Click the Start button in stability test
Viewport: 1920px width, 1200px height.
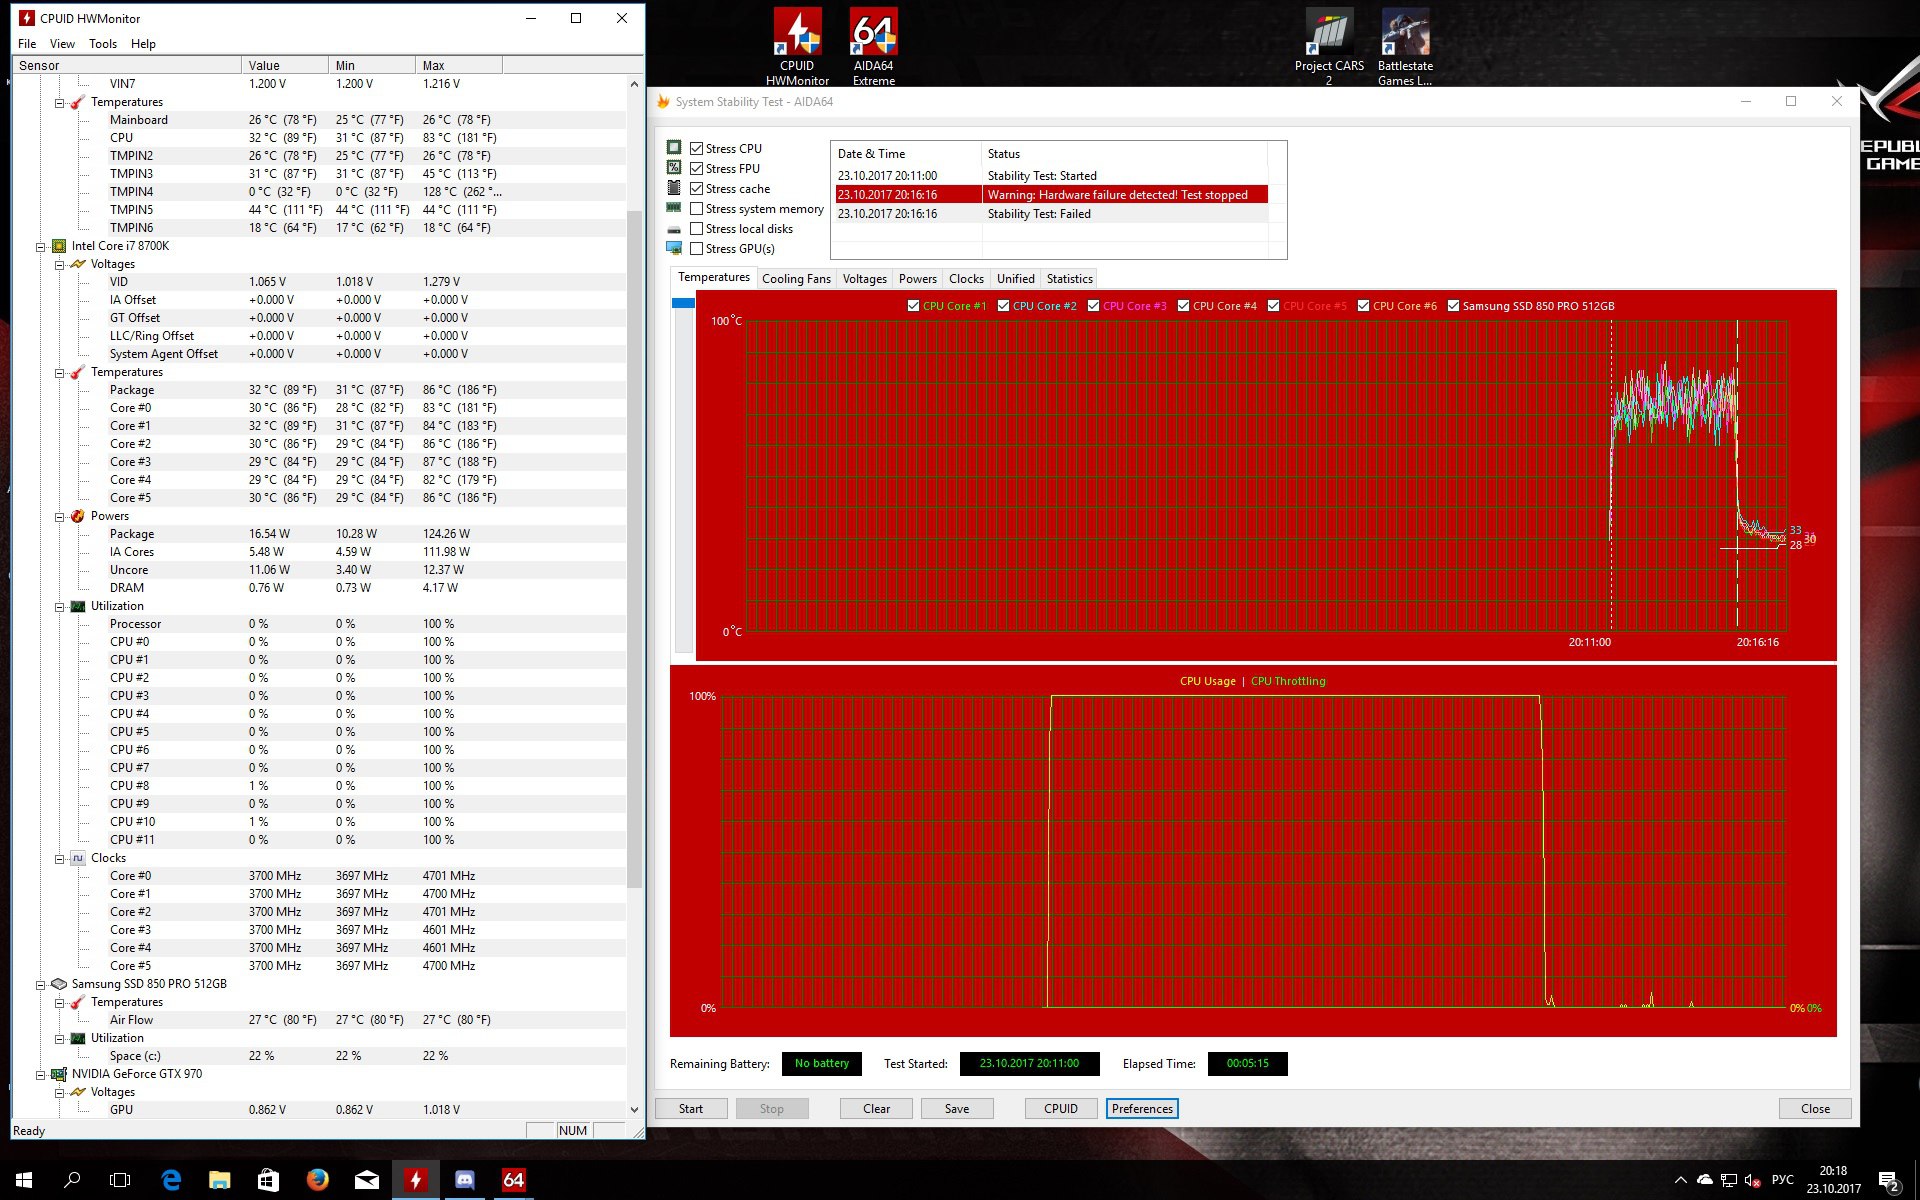coord(690,1108)
